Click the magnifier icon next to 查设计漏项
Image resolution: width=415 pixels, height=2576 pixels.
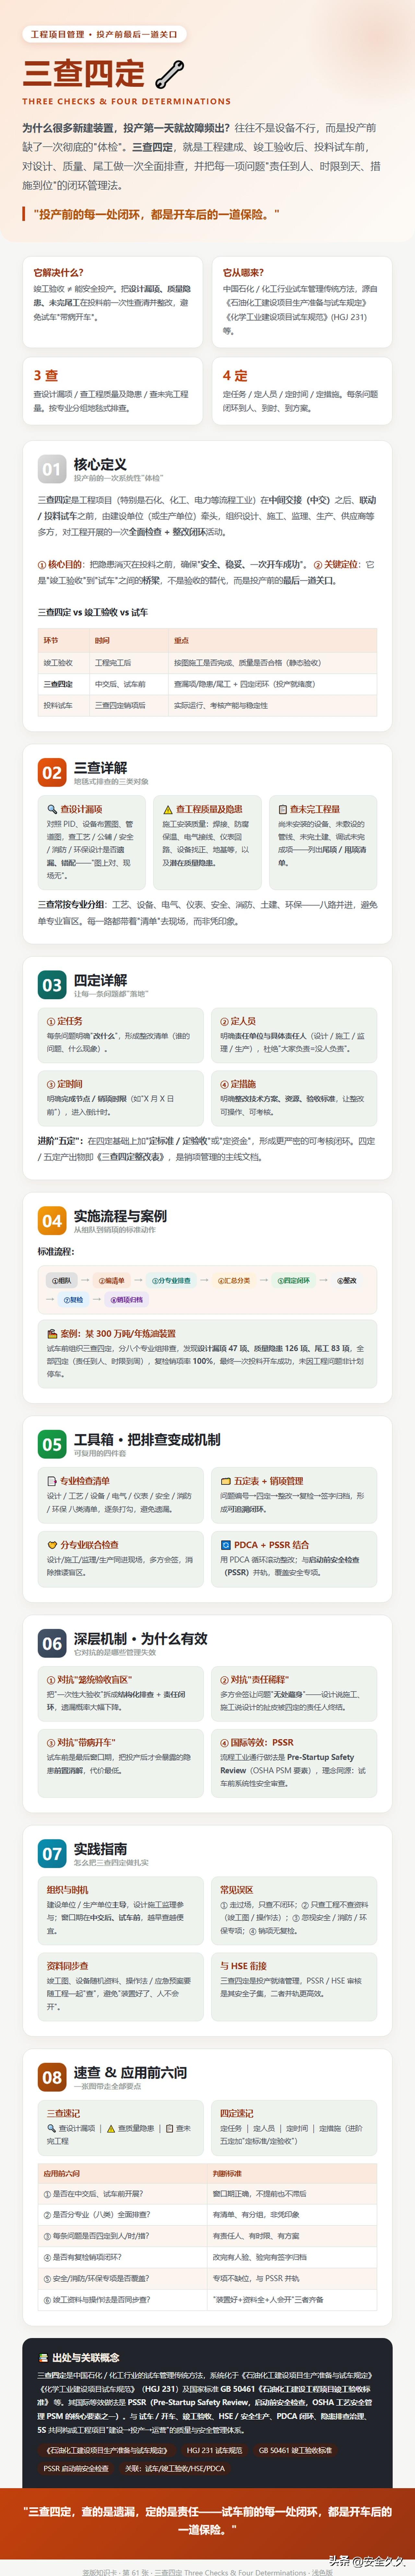point(52,809)
